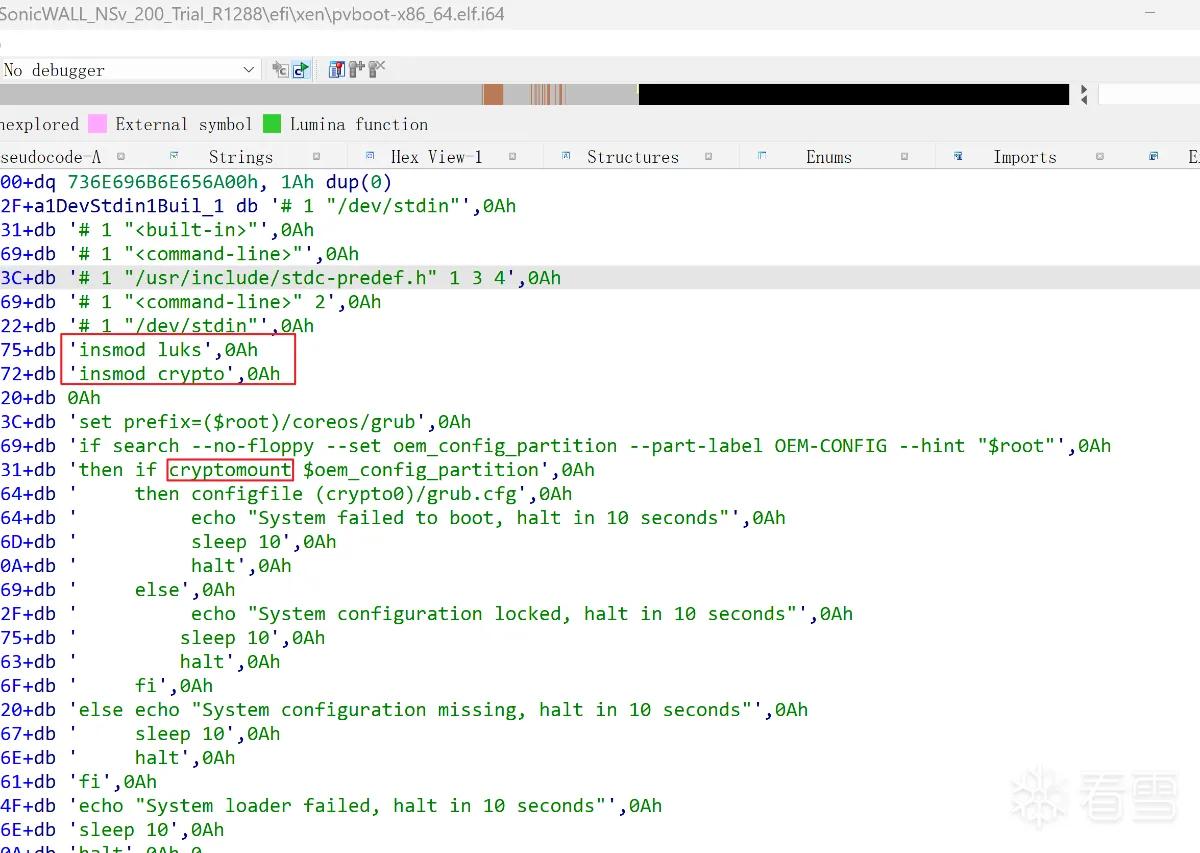Click the first grey C-file toolbar icon

click(280, 69)
